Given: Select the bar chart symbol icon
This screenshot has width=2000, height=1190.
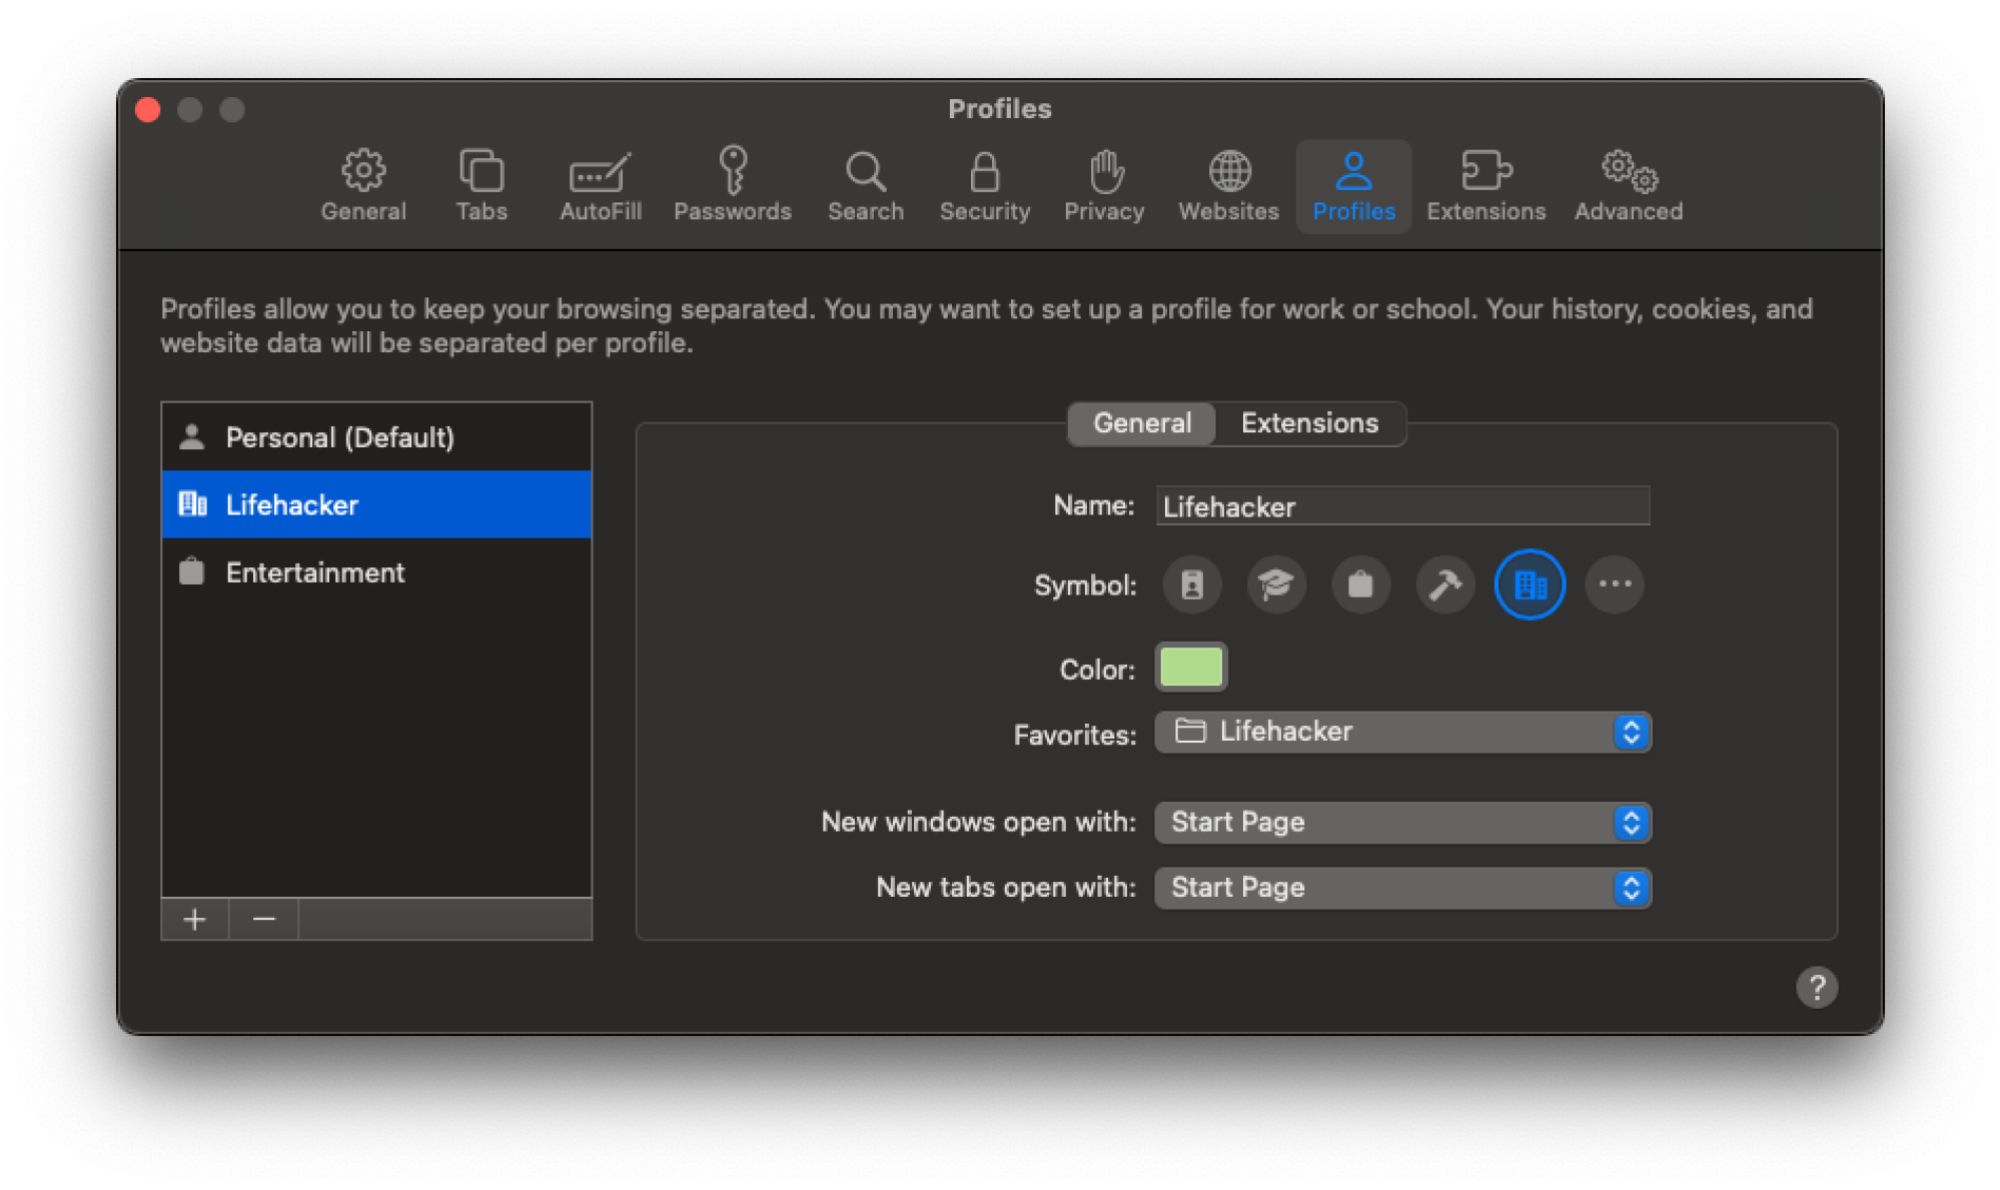Looking at the screenshot, I should (1531, 584).
